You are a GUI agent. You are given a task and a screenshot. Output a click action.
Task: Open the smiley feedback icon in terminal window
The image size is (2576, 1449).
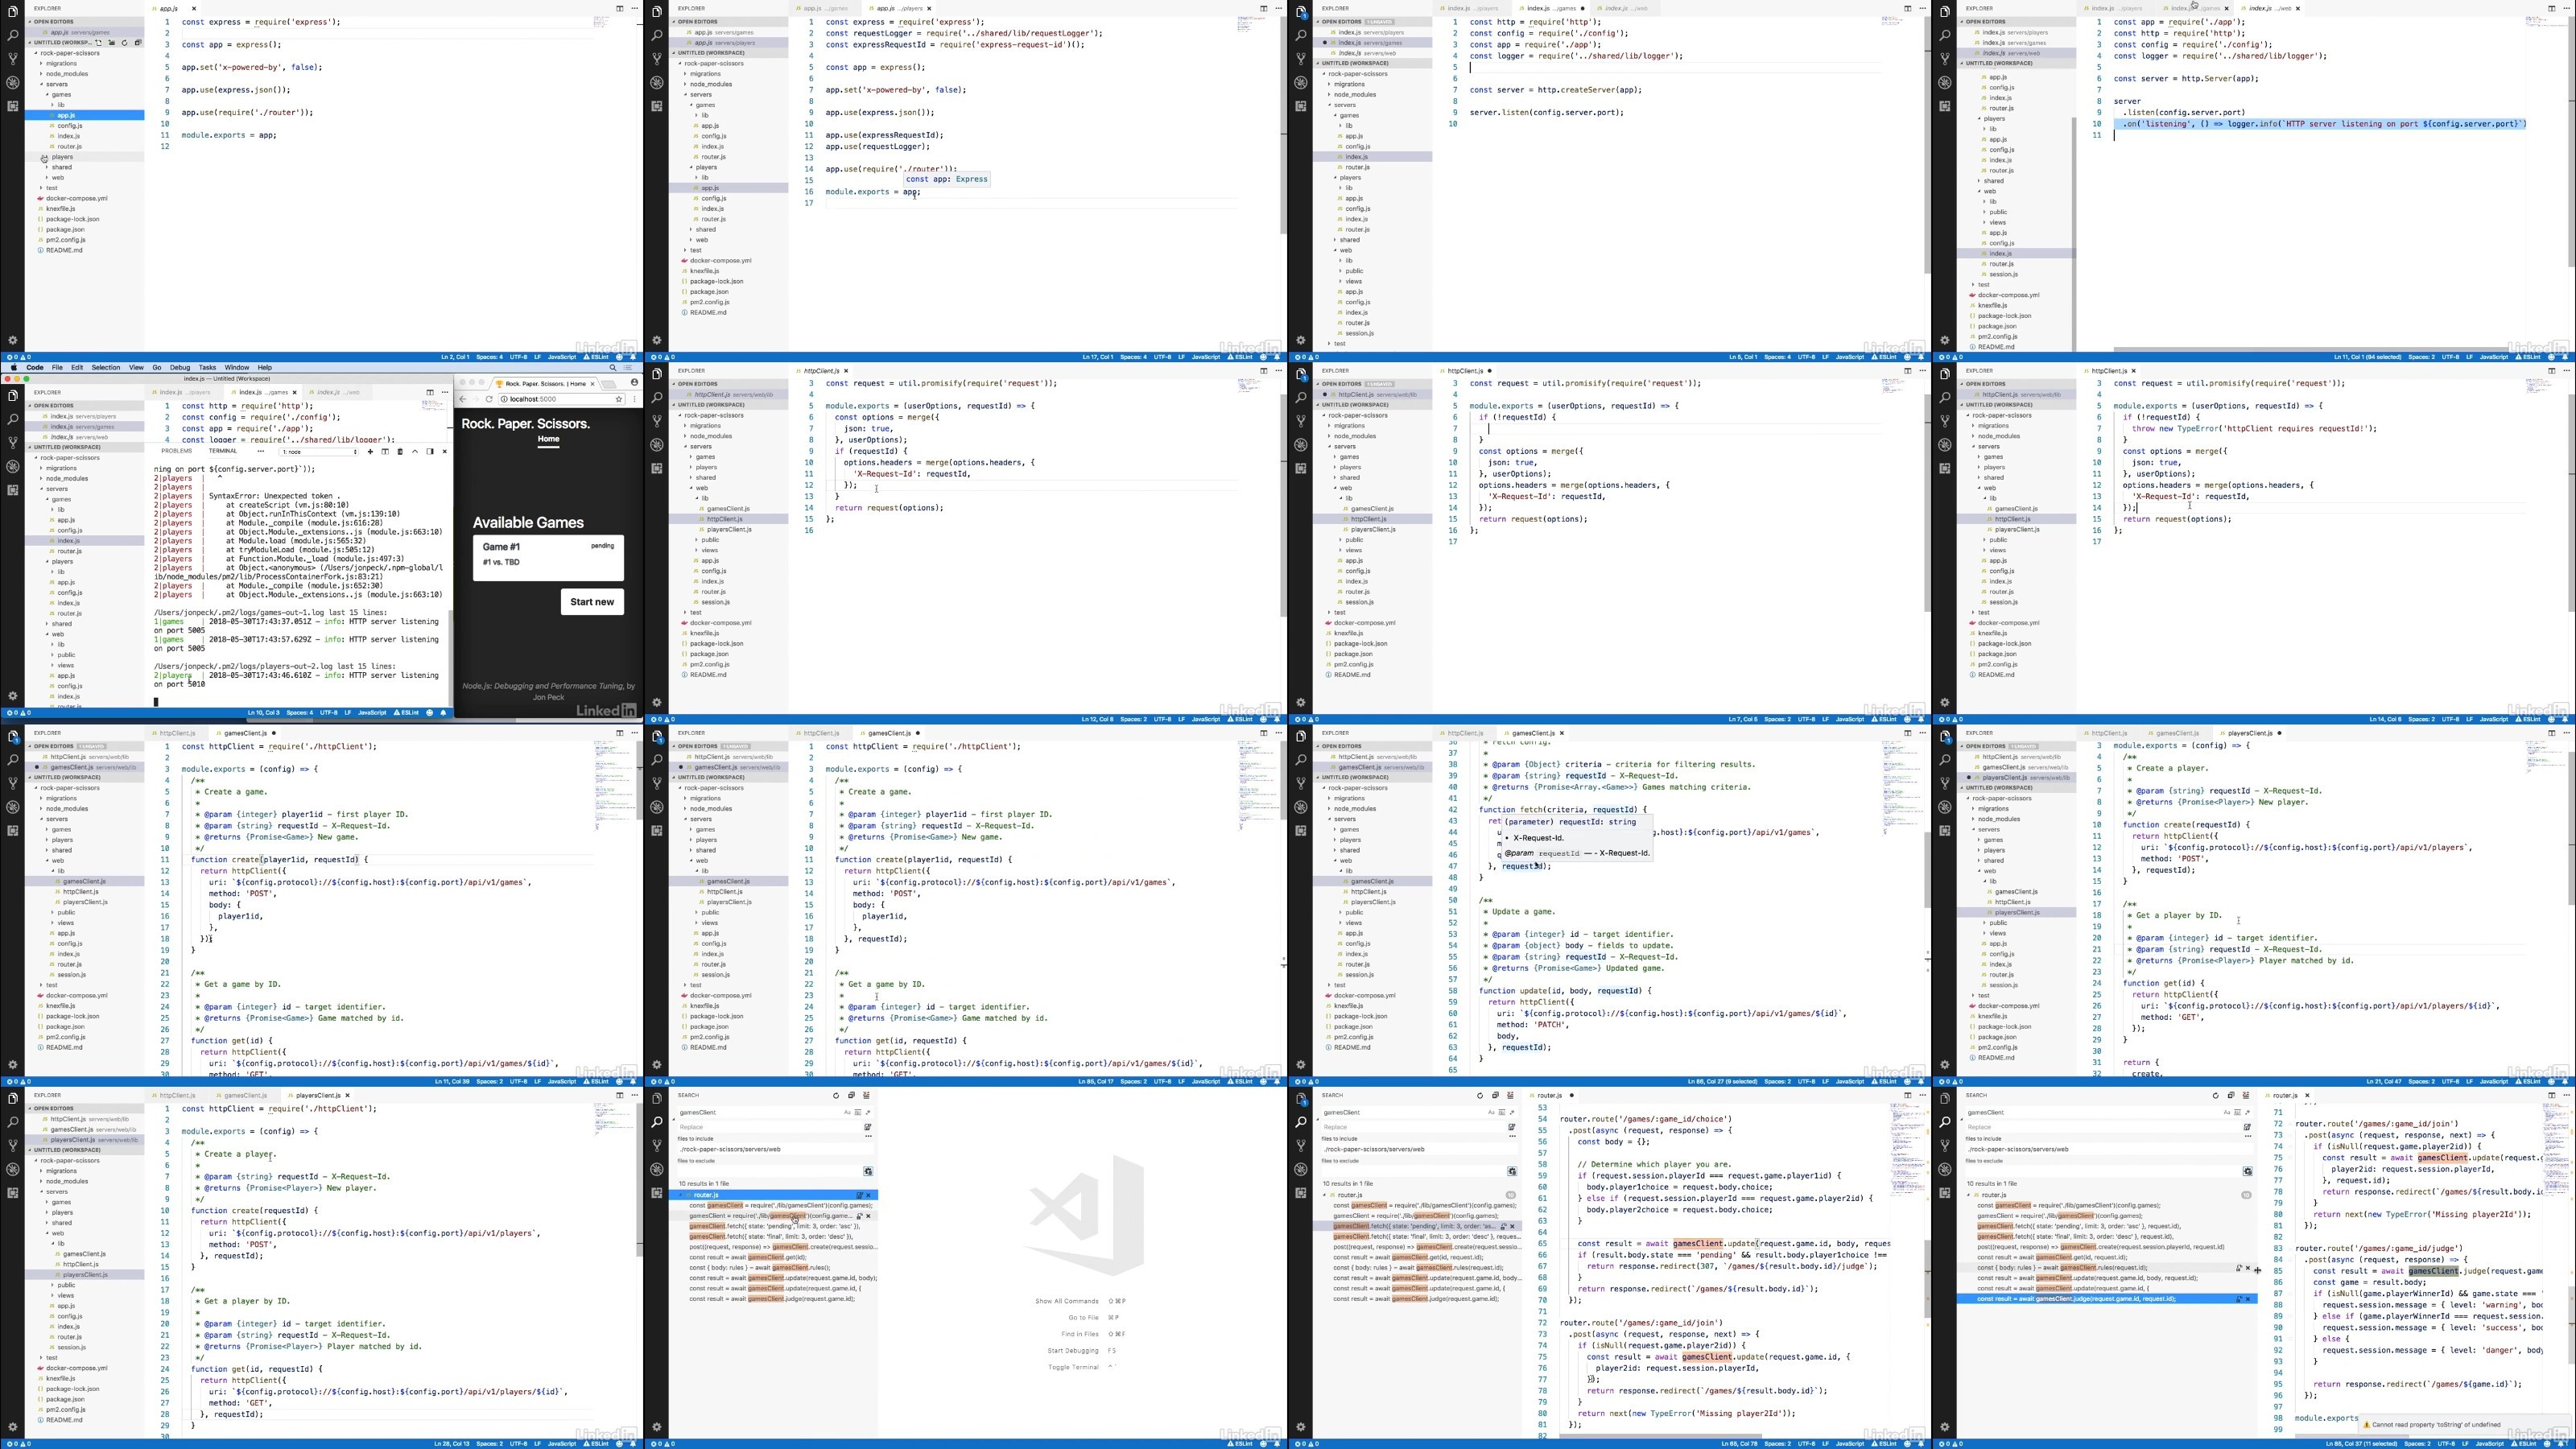pyautogui.click(x=430, y=715)
